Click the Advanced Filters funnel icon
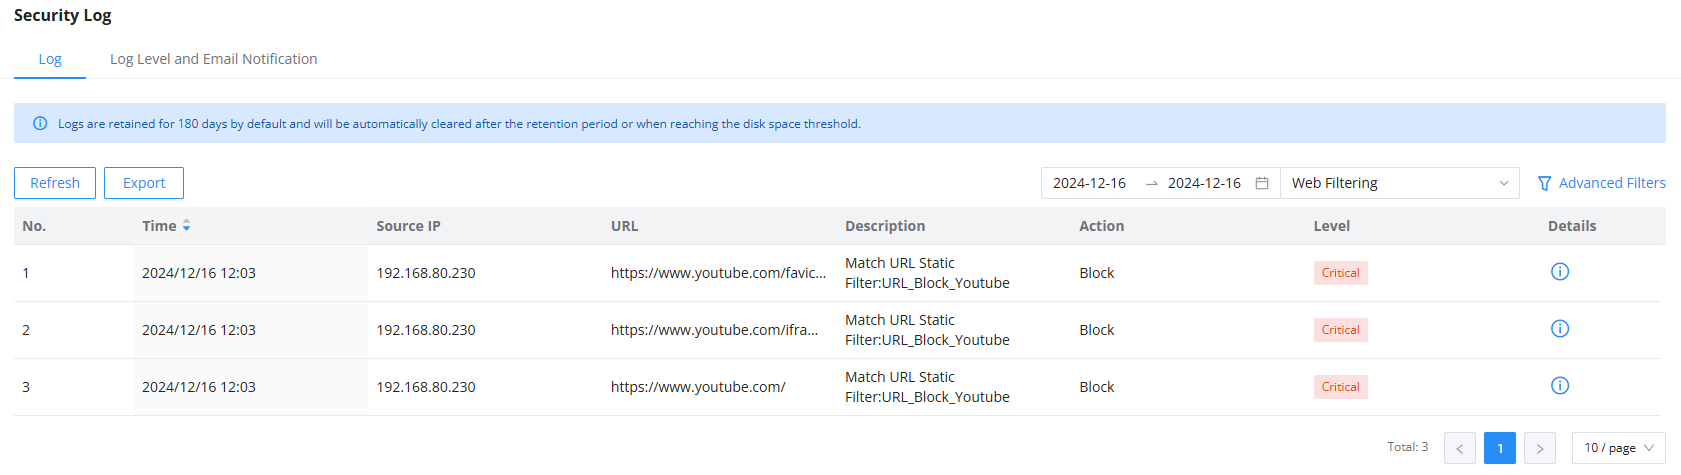Screen dimensions: 1681x475 click(x=1545, y=183)
